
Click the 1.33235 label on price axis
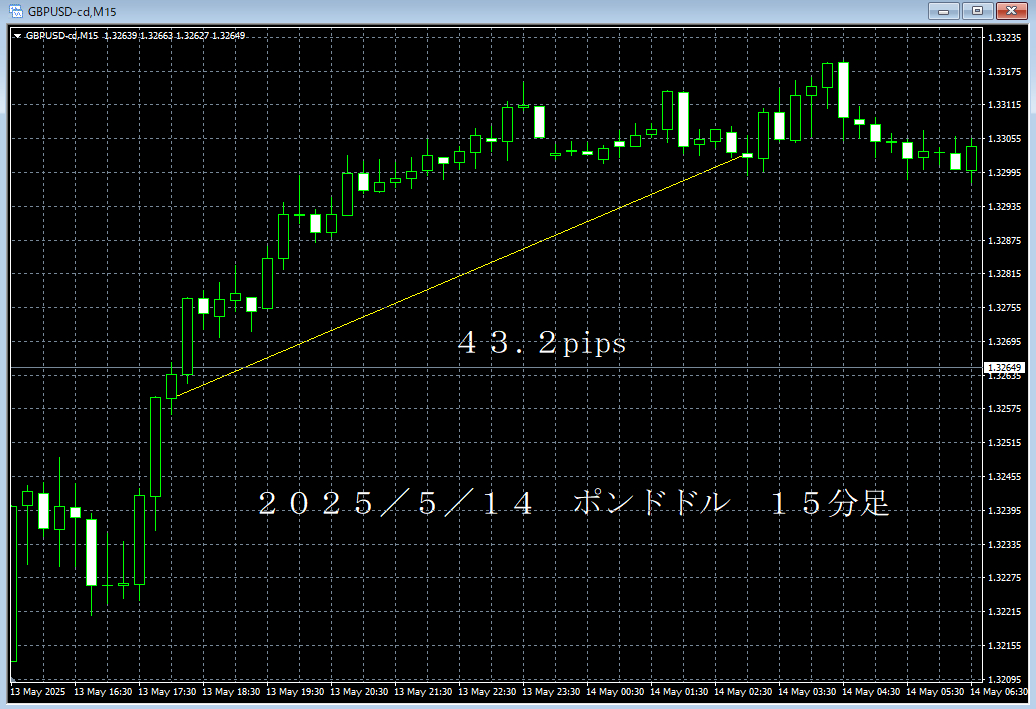coord(1004,37)
